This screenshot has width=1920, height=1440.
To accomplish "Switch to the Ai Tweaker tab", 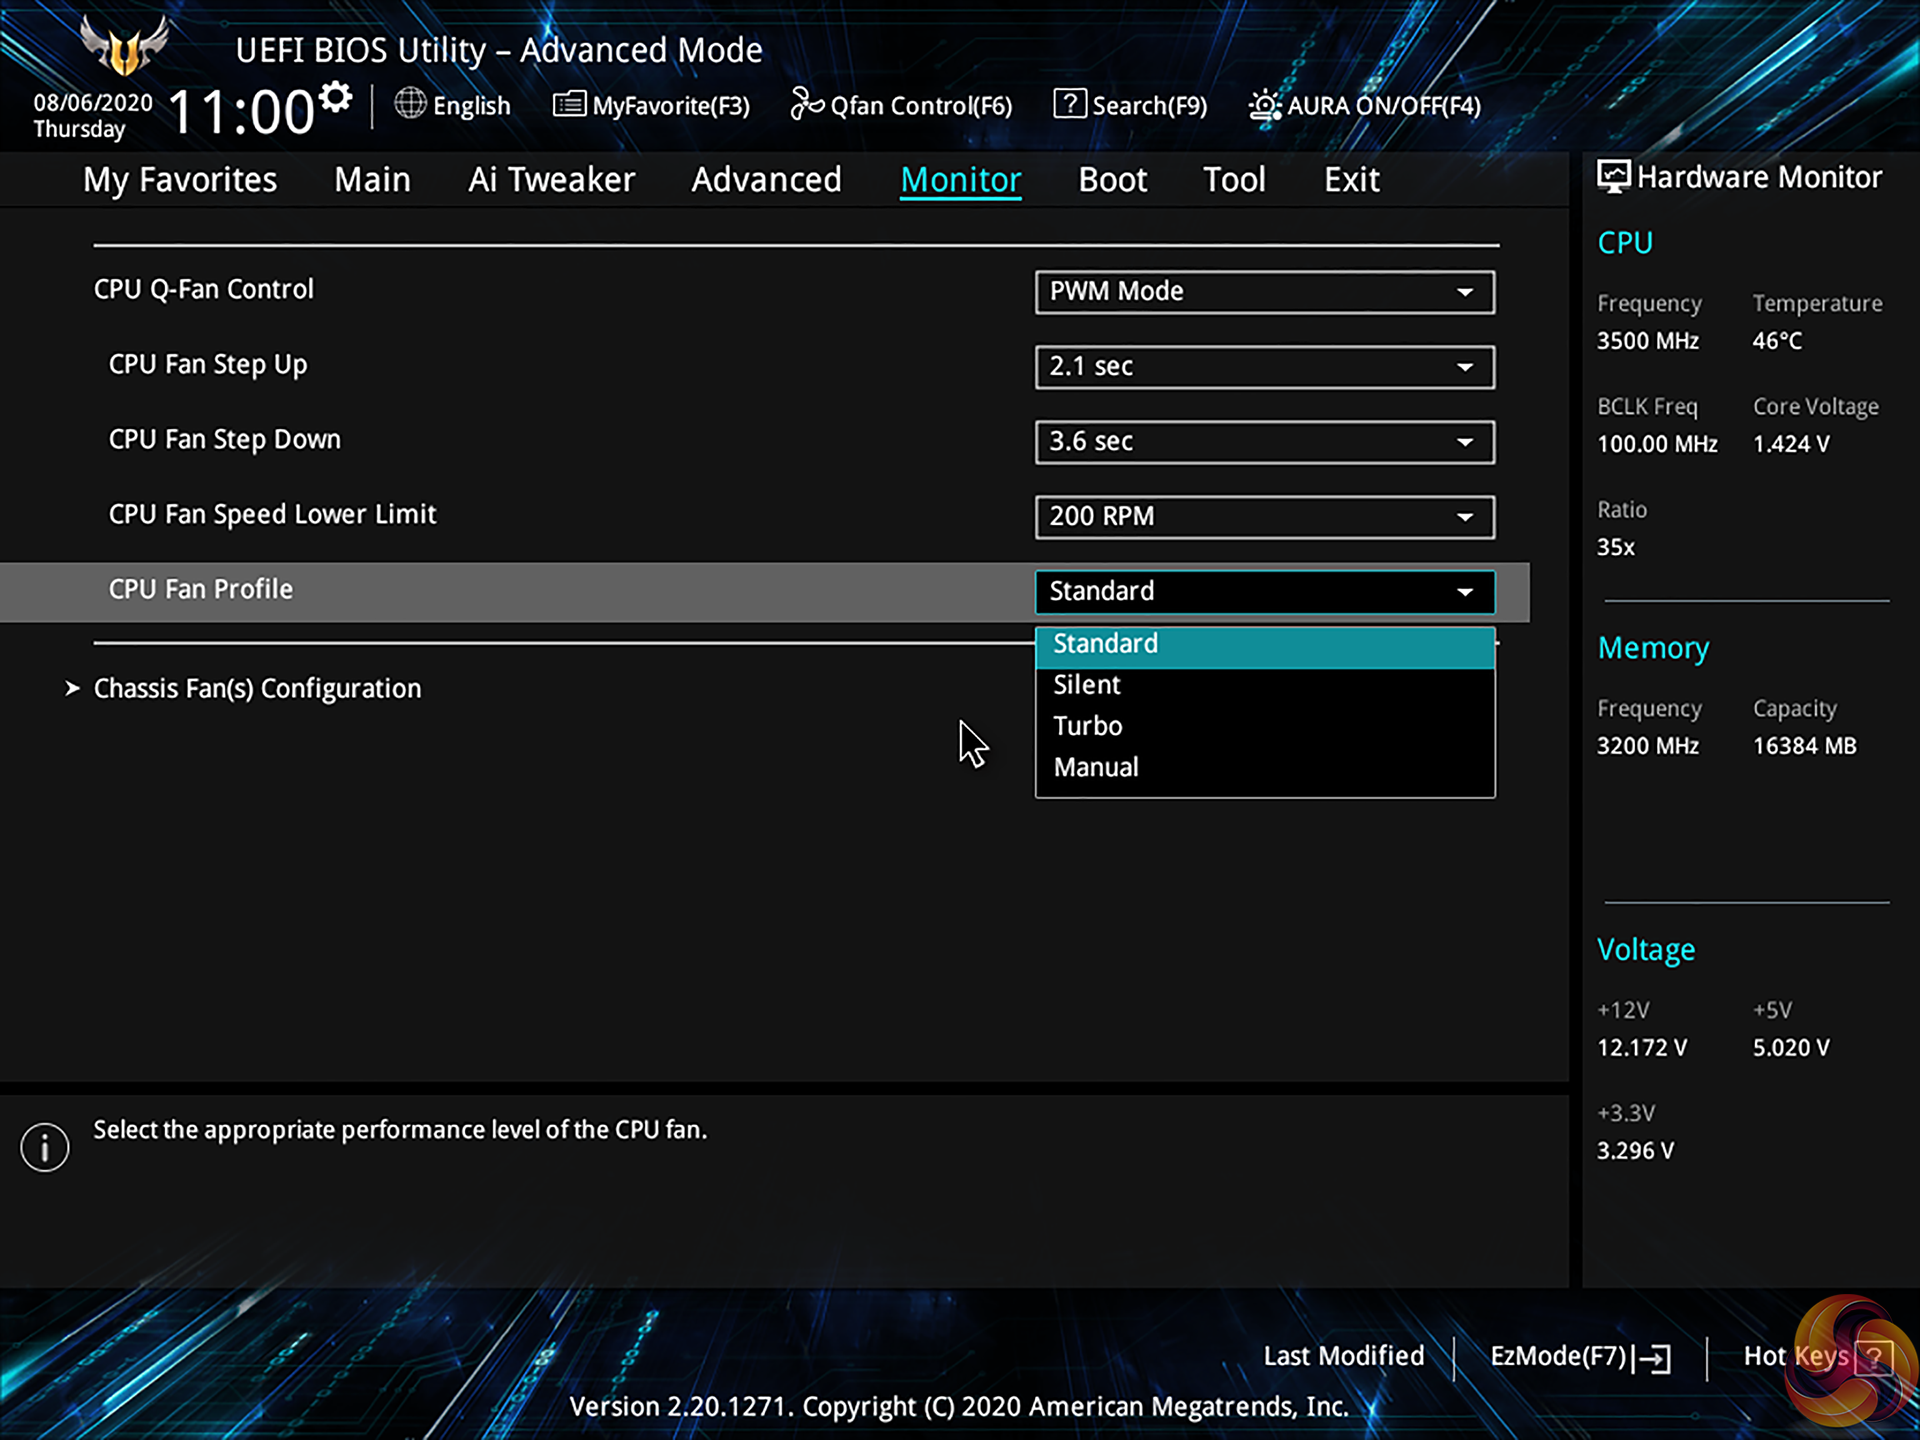I will pos(551,180).
